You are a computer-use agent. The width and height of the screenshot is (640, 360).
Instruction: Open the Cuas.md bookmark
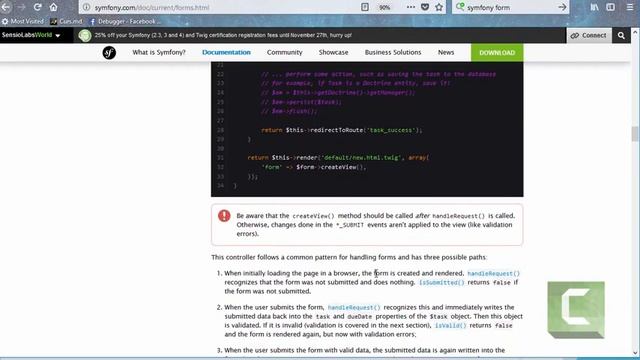click(67, 21)
